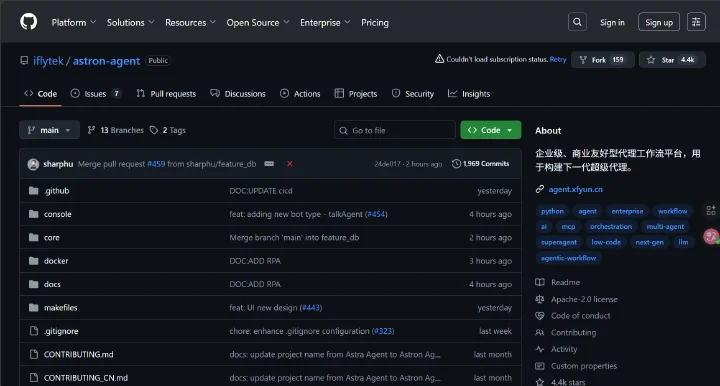720x386 pixels.
Task: Click Code of conduct heart icon
Action: [540, 316]
